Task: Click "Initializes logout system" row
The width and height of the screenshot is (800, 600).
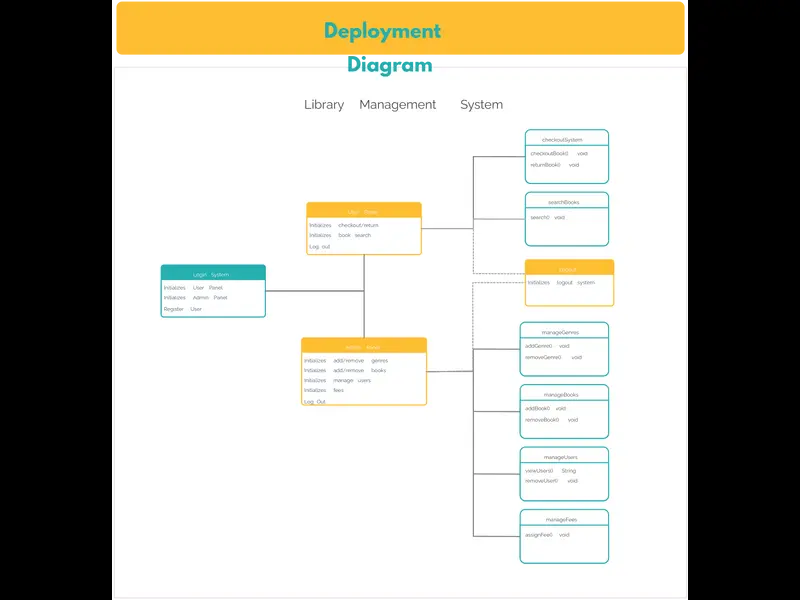Action: pos(561,283)
